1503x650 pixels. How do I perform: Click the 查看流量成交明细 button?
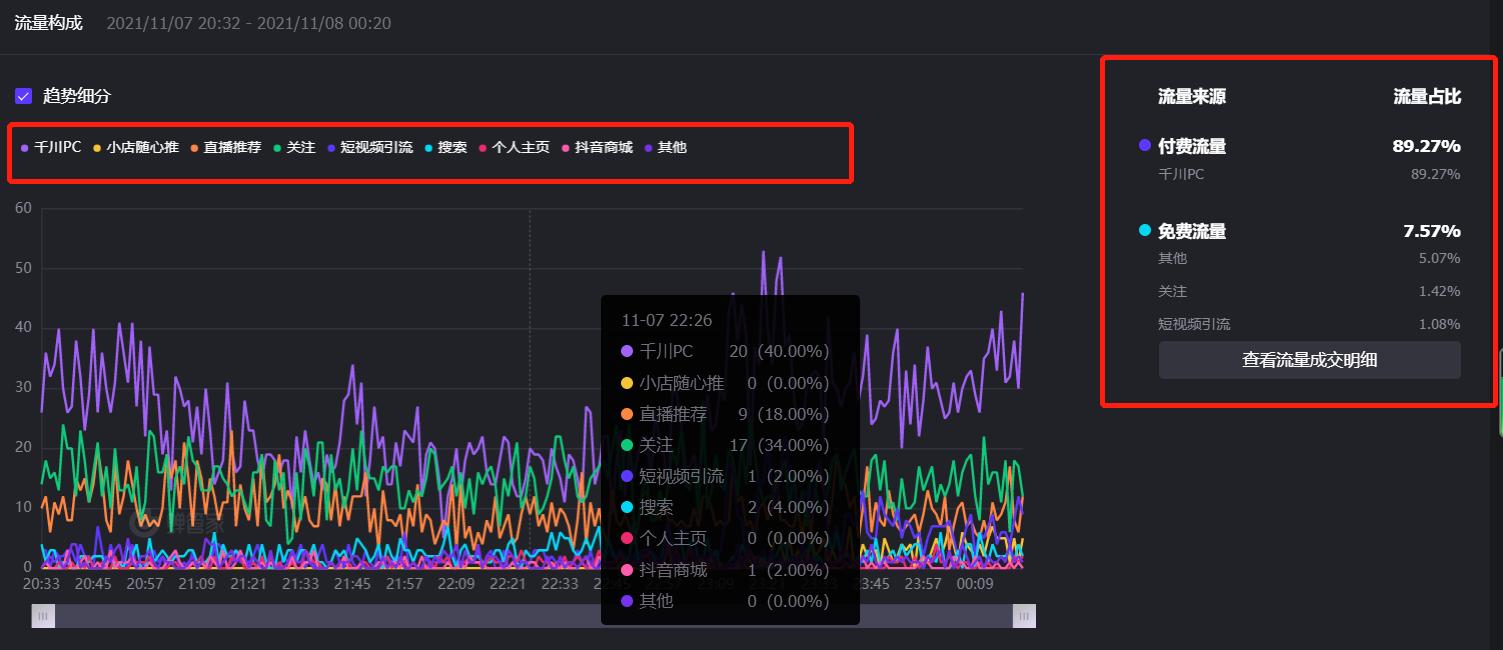pos(1309,360)
